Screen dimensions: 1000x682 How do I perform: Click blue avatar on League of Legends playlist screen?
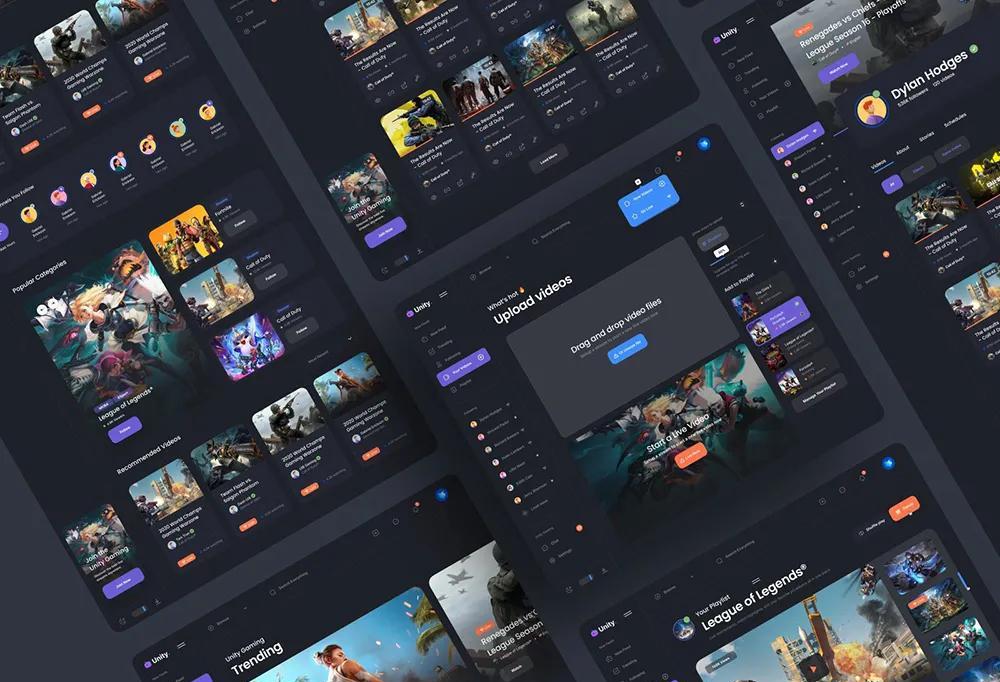888,464
